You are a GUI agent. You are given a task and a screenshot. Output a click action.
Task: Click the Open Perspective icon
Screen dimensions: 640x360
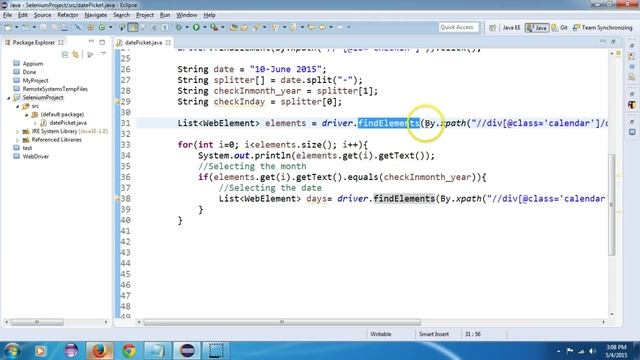(492, 28)
